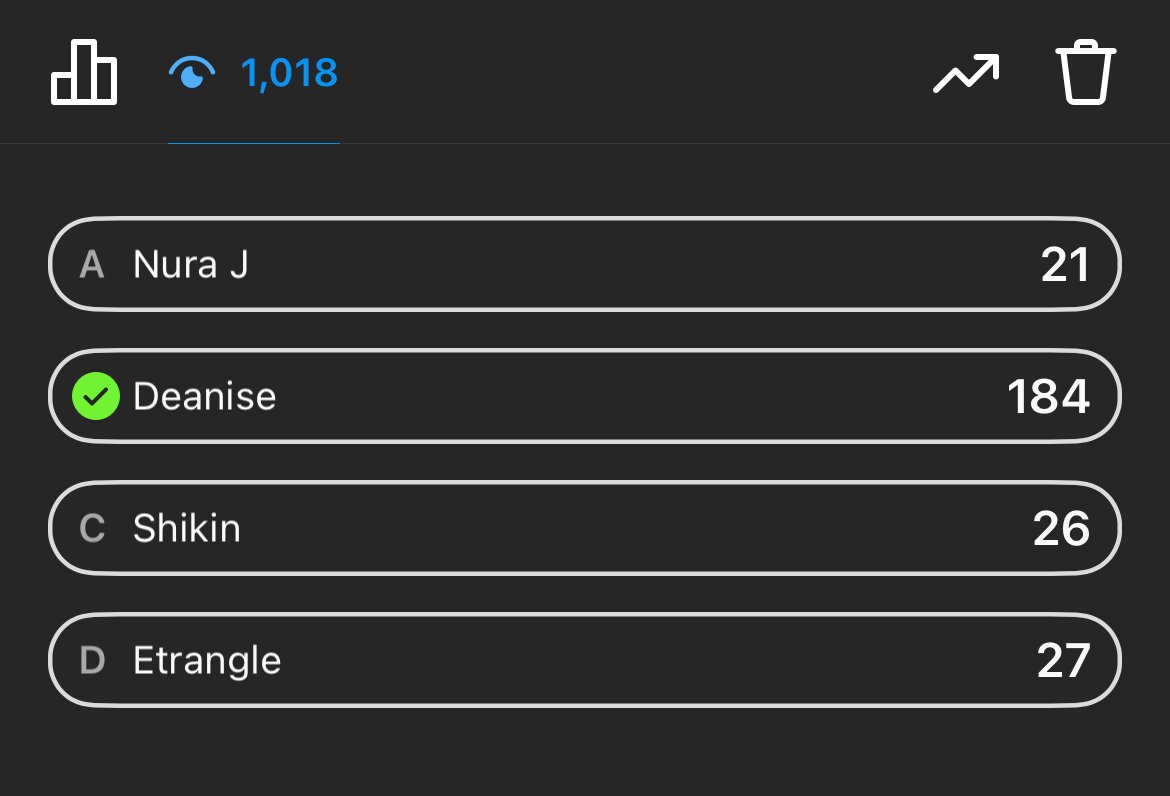Open the trending arrow insights icon

point(966,74)
